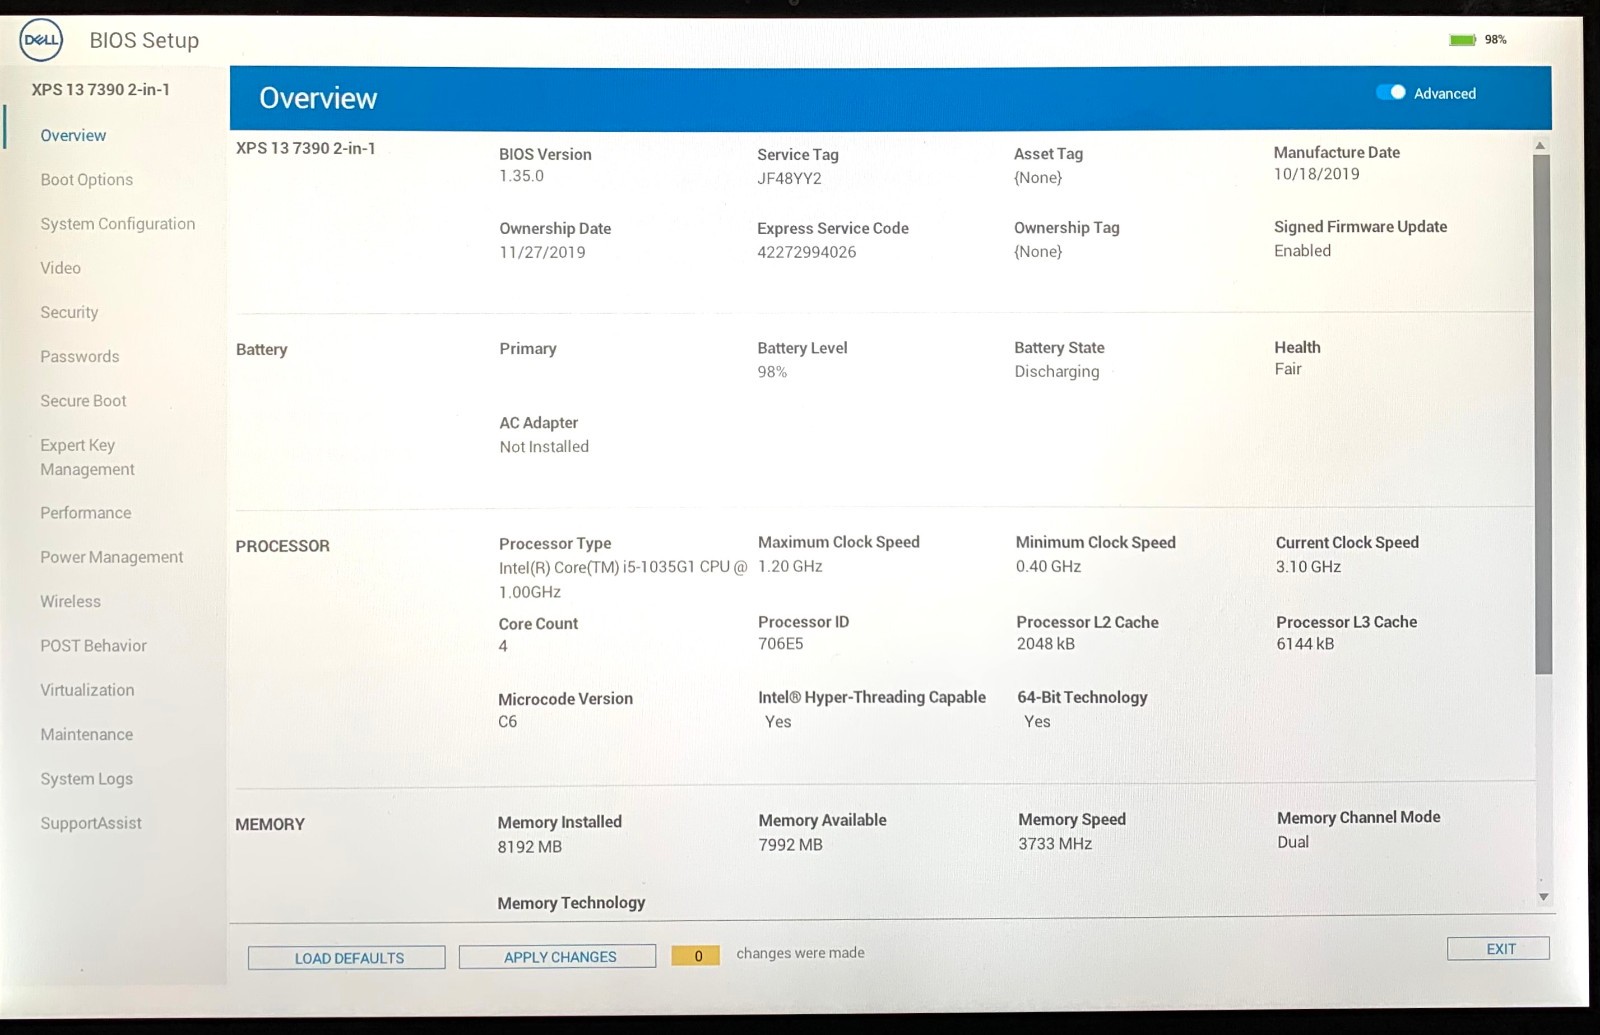Screen dimensions: 1600x1035
Task: Open Boot Options section
Action: pos(86,180)
